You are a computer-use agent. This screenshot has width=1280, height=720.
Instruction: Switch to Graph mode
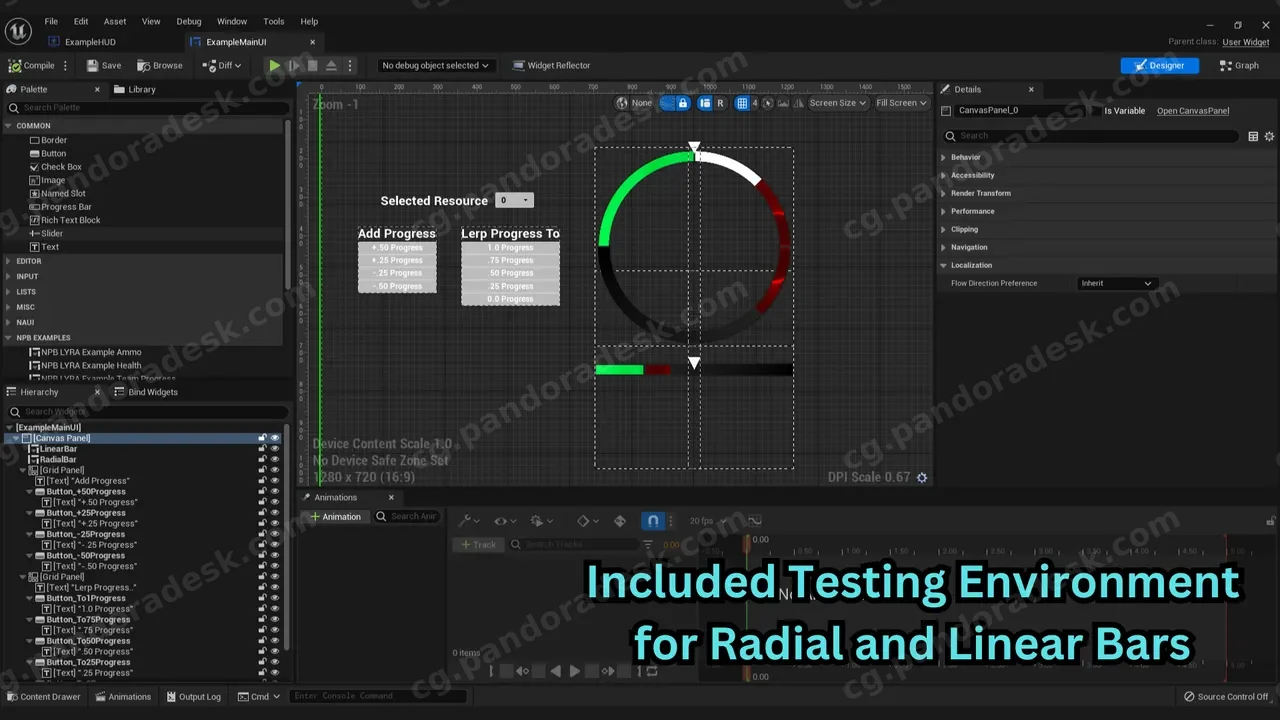coord(1239,65)
